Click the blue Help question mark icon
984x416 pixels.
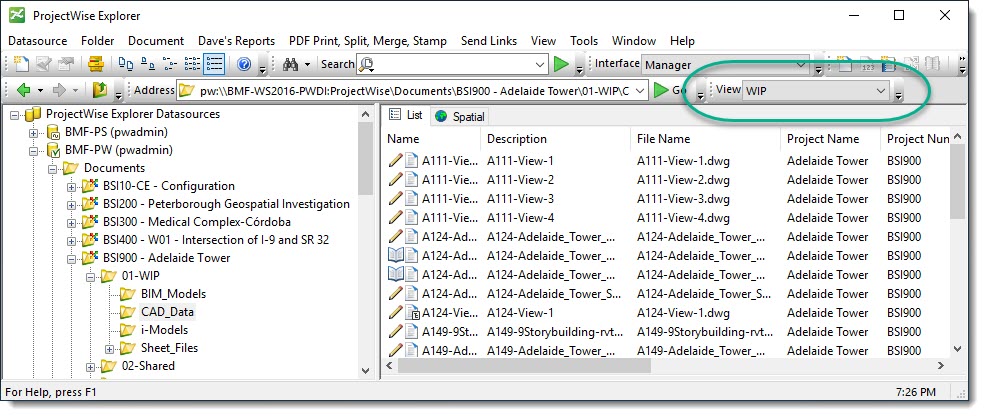244,65
